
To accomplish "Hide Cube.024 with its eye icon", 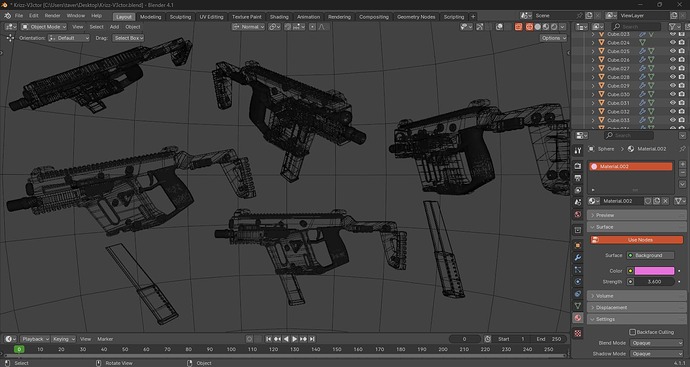I will tap(672, 43).
